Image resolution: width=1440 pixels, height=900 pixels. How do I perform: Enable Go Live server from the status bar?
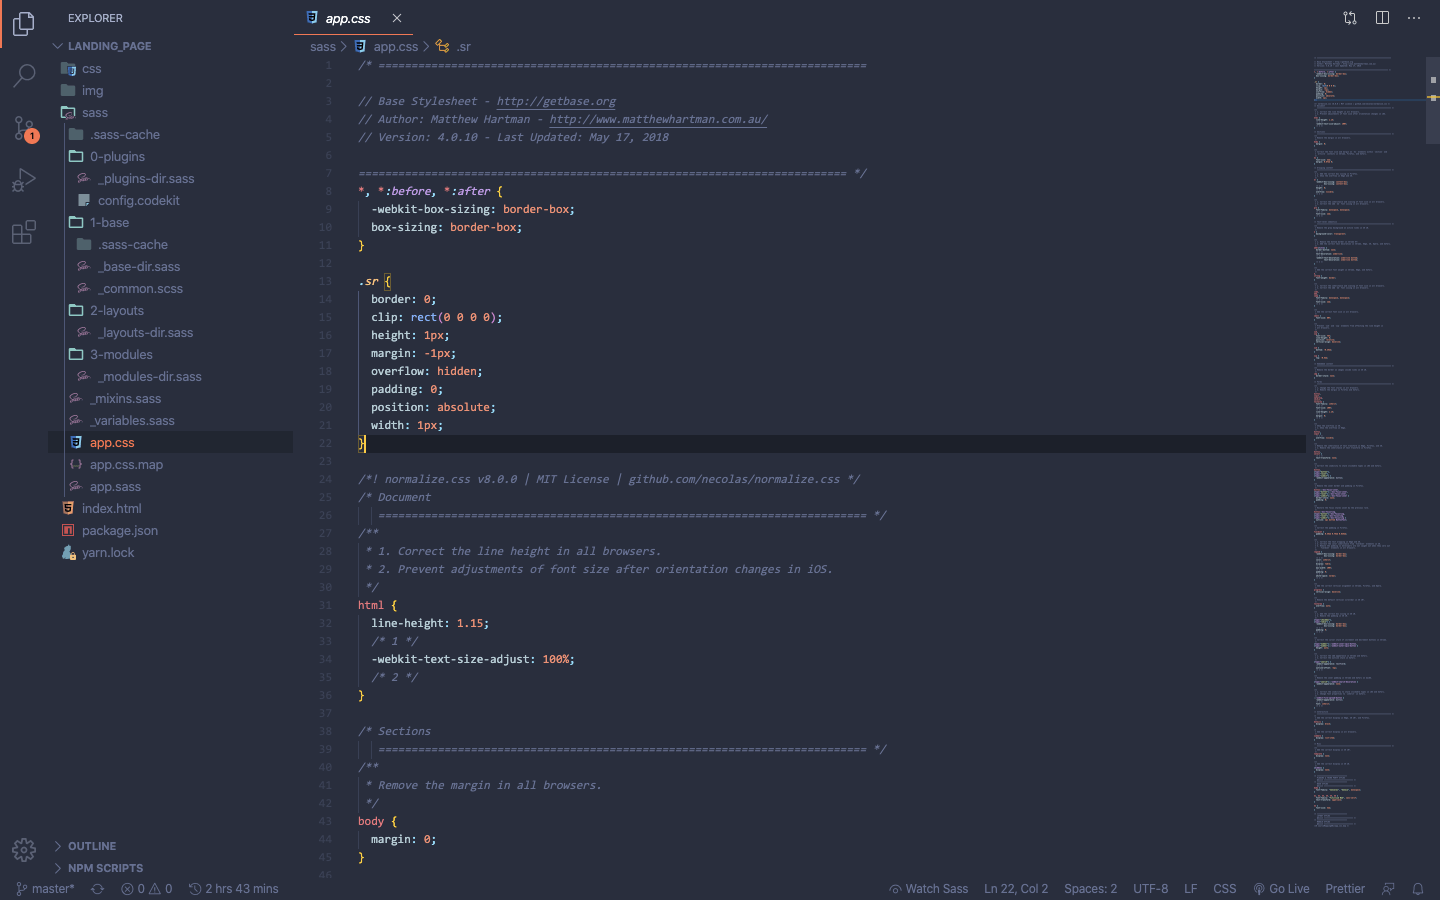coord(1281,888)
